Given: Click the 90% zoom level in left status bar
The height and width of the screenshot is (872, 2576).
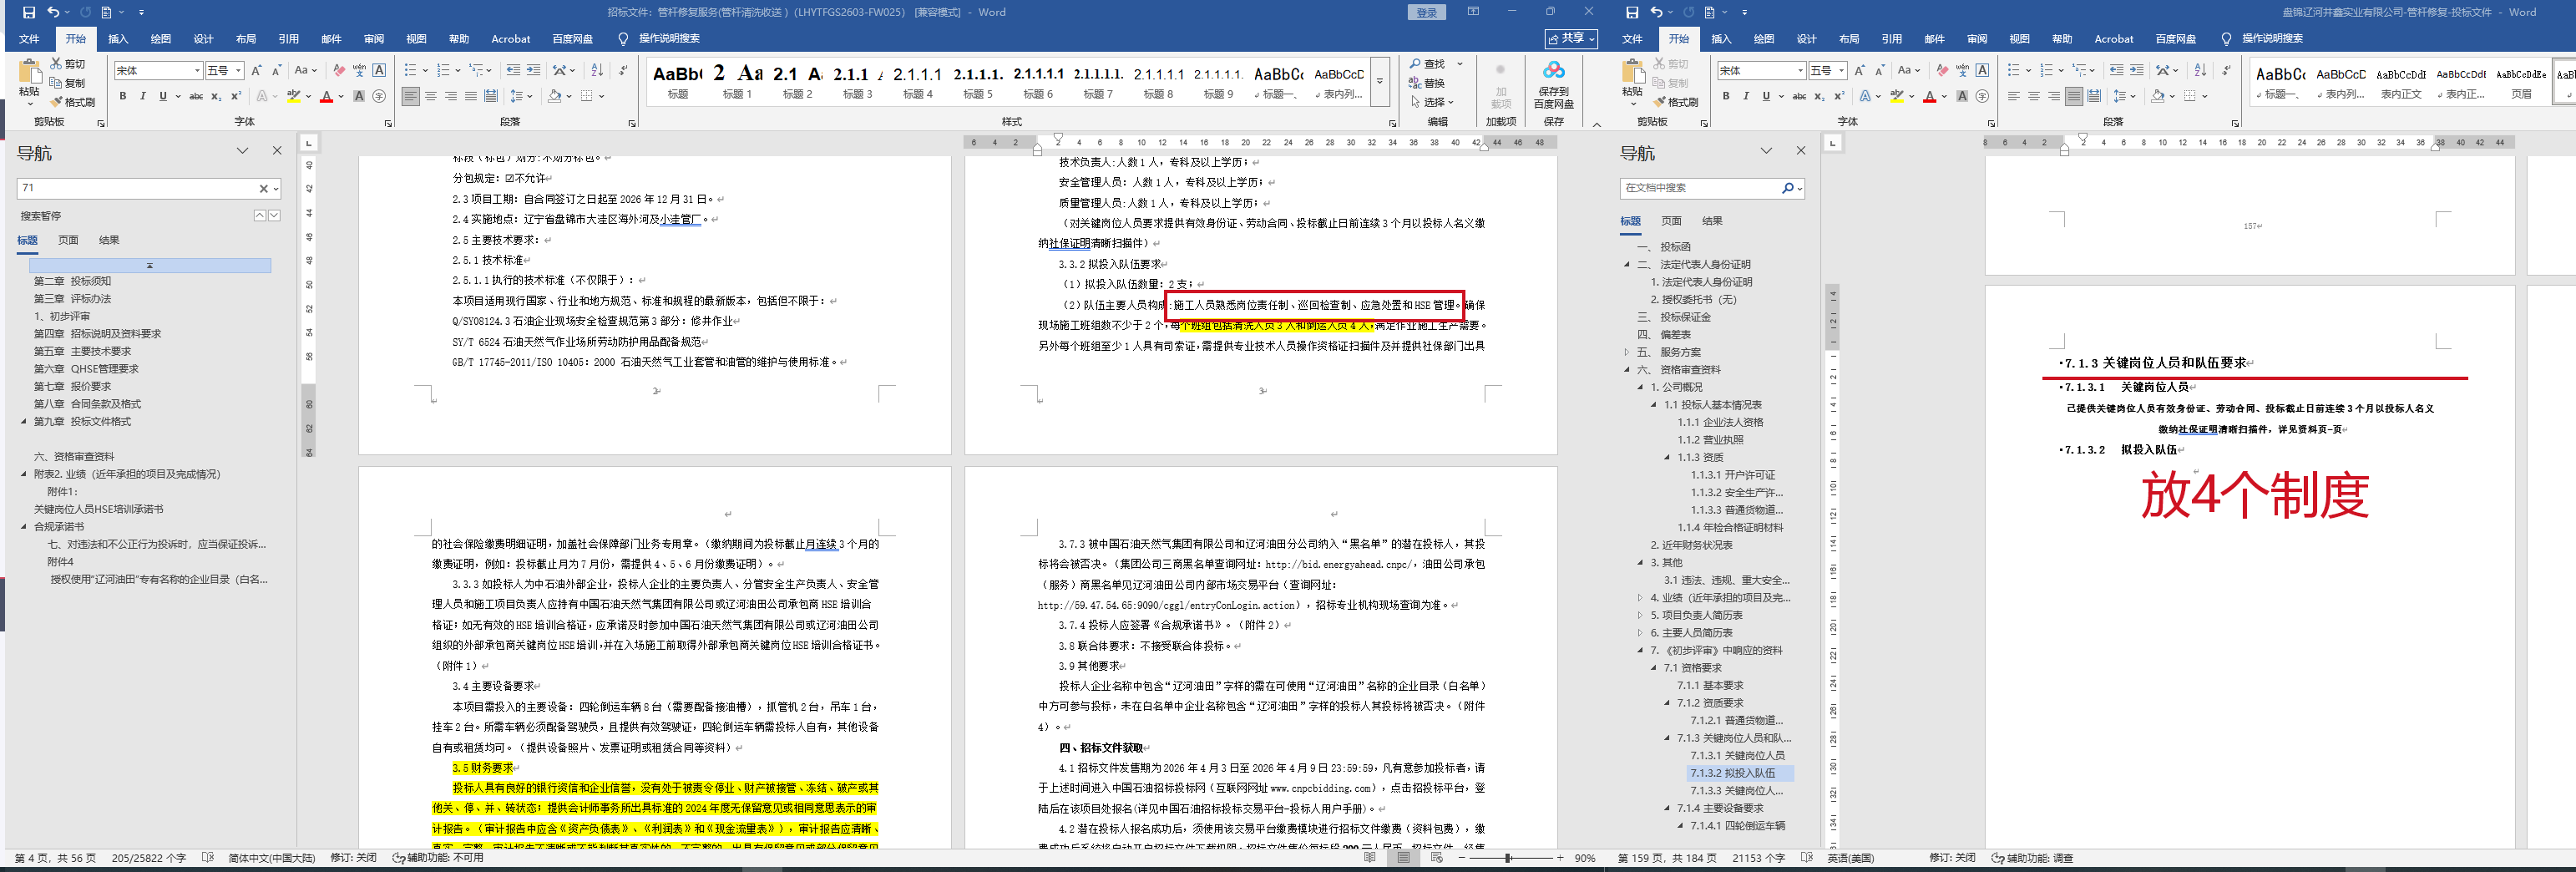Looking at the screenshot, I should click(1585, 858).
